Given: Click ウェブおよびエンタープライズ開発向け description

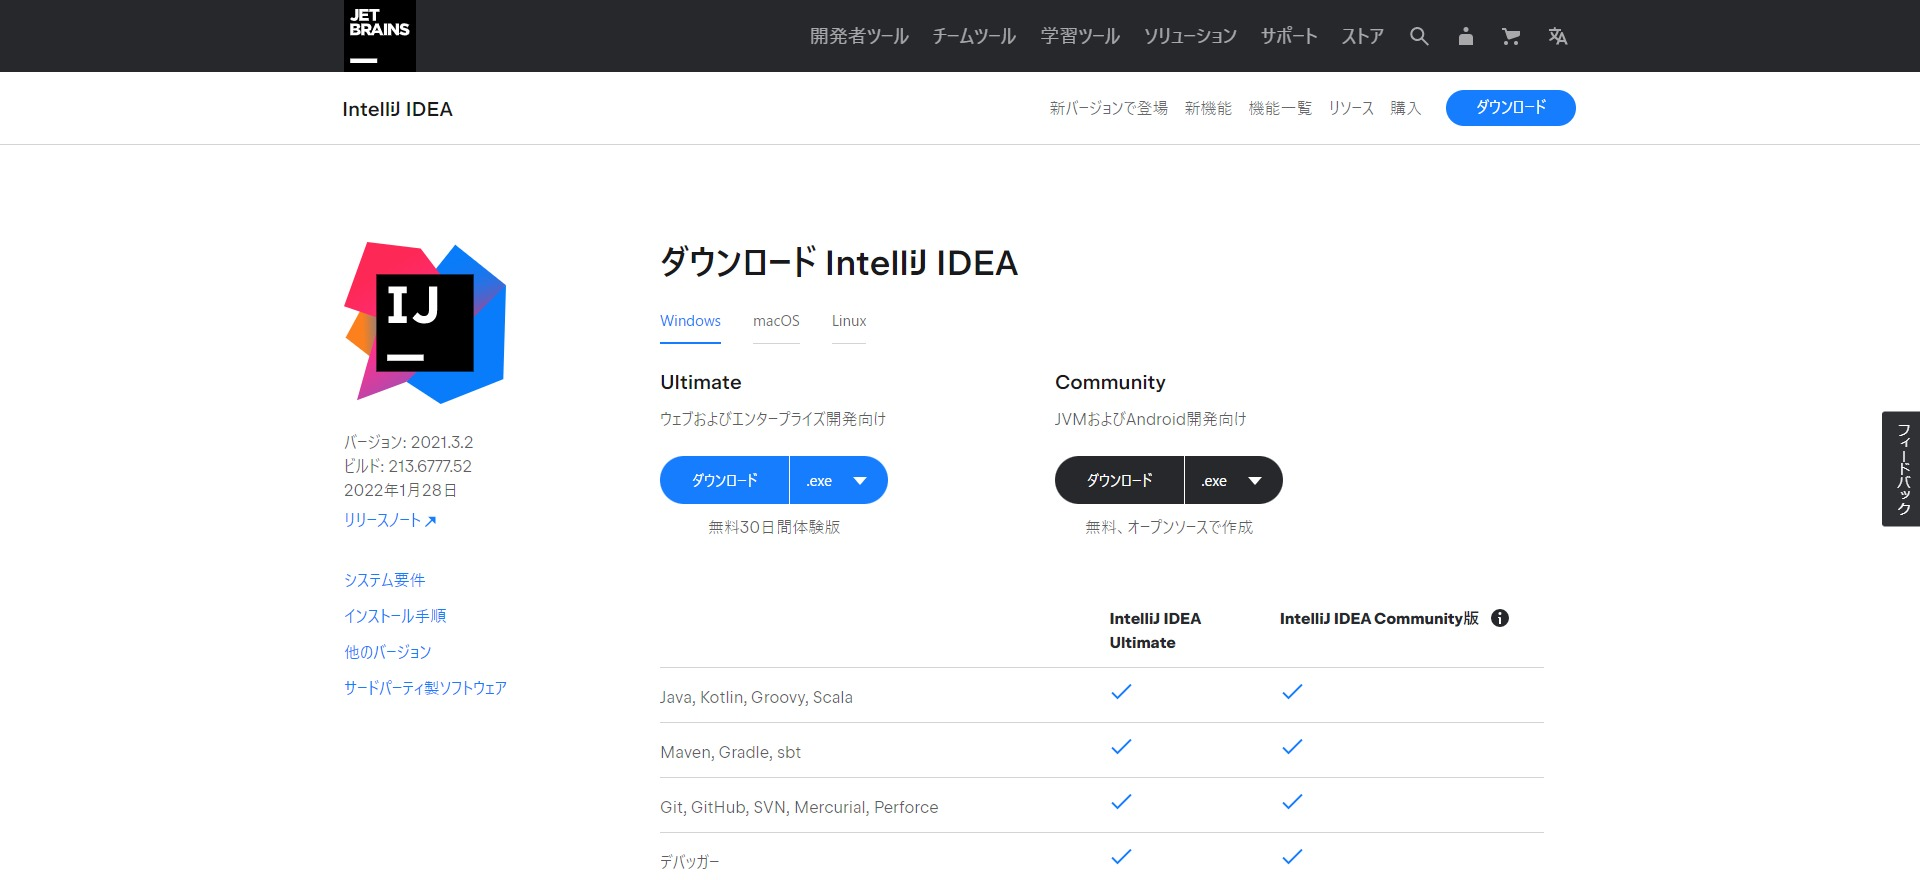Looking at the screenshot, I should coord(773,419).
